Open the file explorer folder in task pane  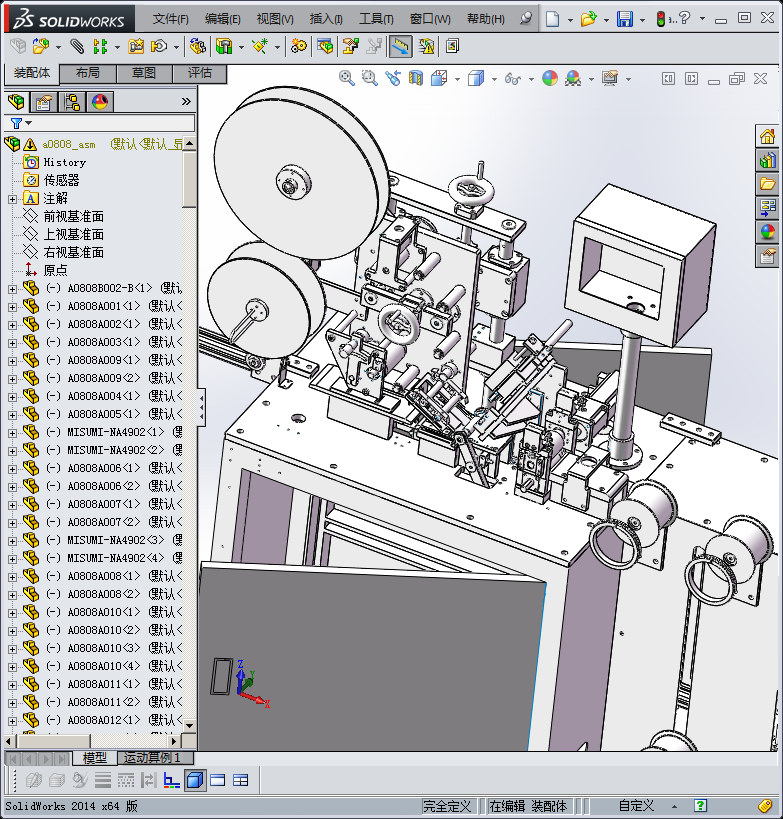(x=767, y=184)
